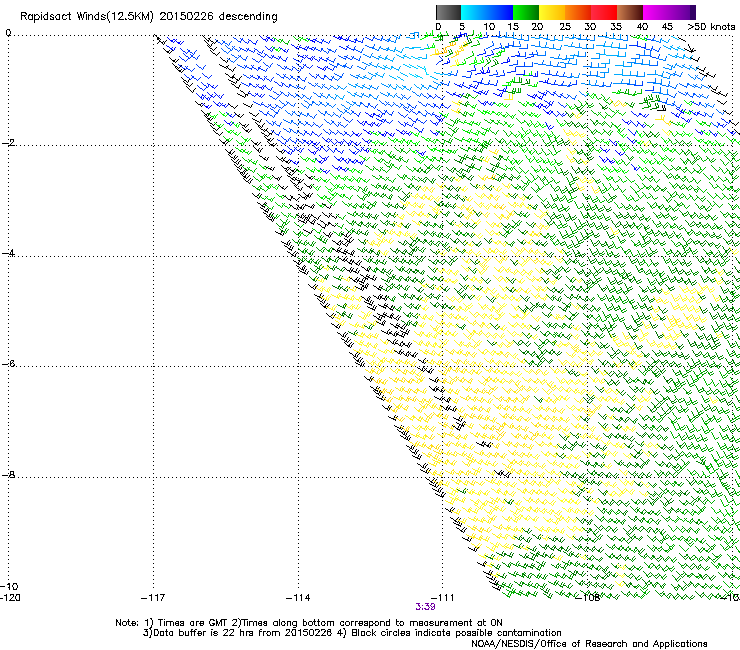
Task: Click the -8 latitude axis label
Action: click(8, 475)
